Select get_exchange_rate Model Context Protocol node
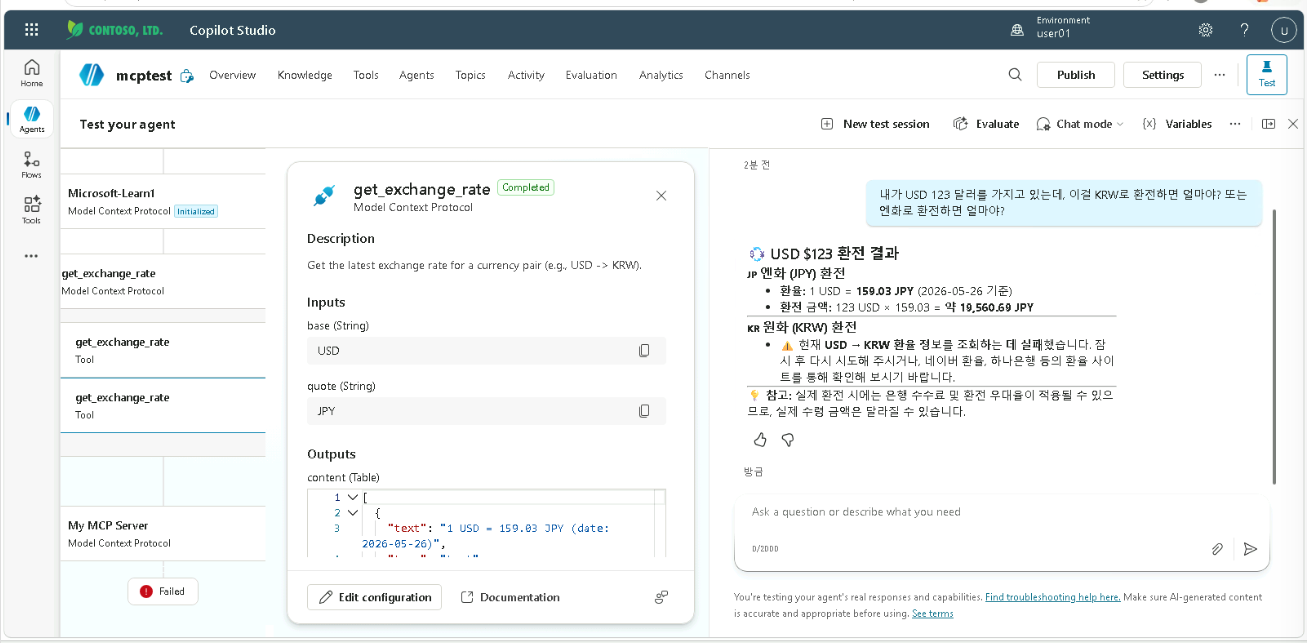1307x643 pixels. [x=163, y=281]
